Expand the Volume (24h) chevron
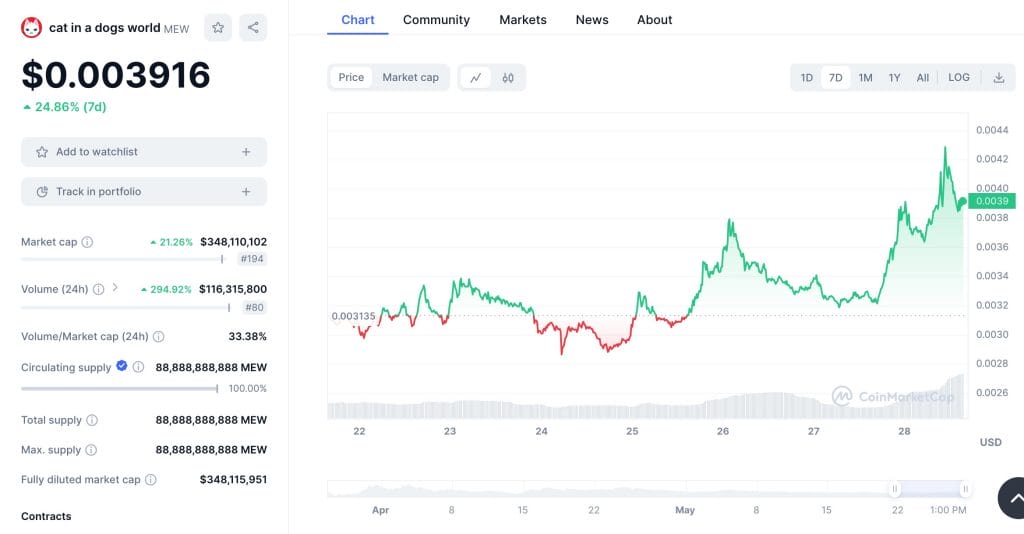Image resolution: width=1024 pixels, height=534 pixels. point(115,288)
